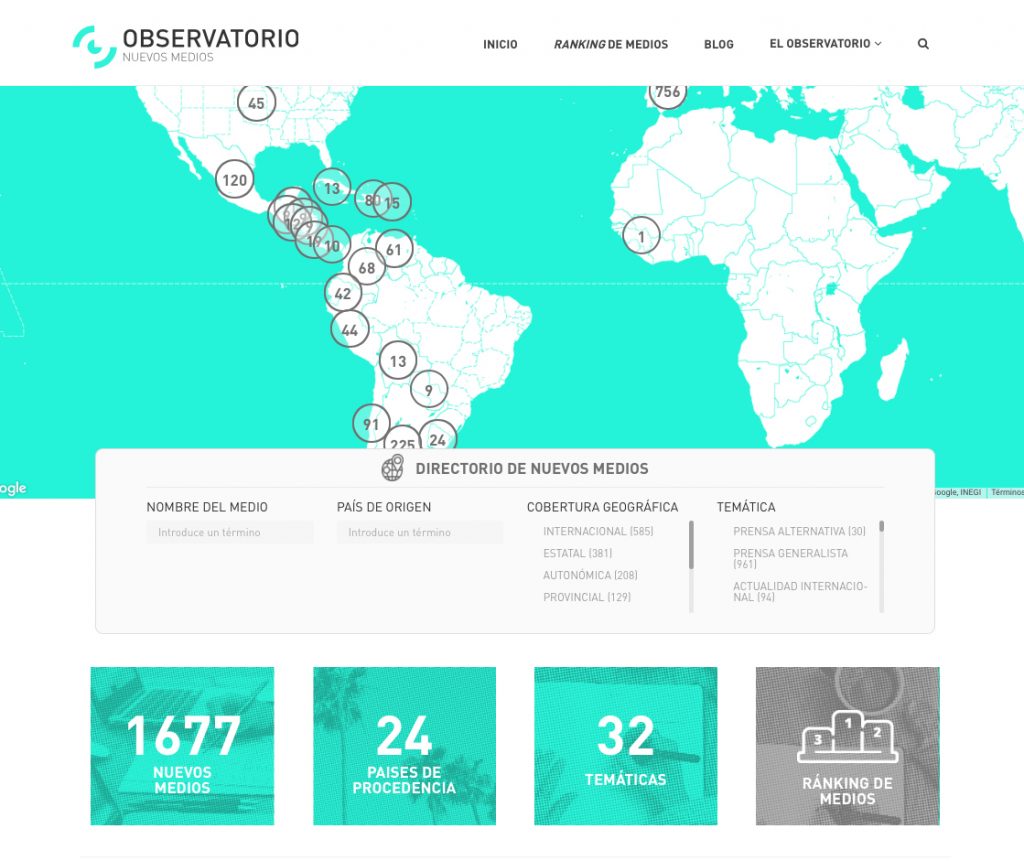This screenshot has height=861, width=1024.
Task: Open the map cluster marker labeled 45
Action: click(x=256, y=103)
